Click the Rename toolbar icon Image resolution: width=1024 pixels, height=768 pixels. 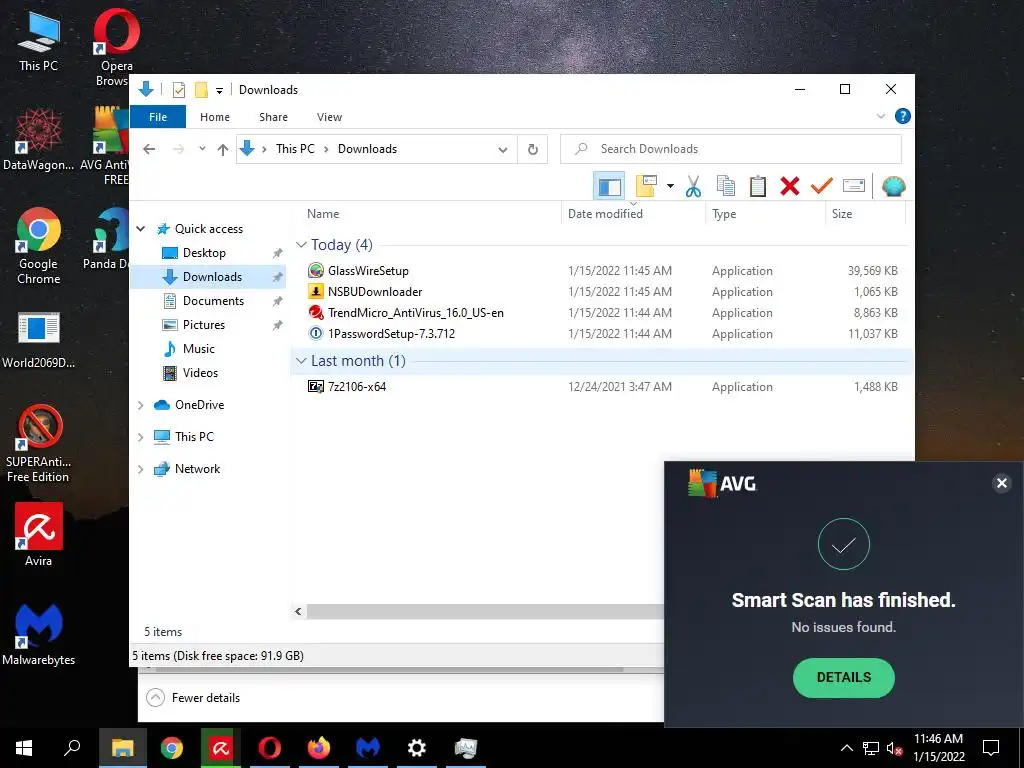(854, 187)
